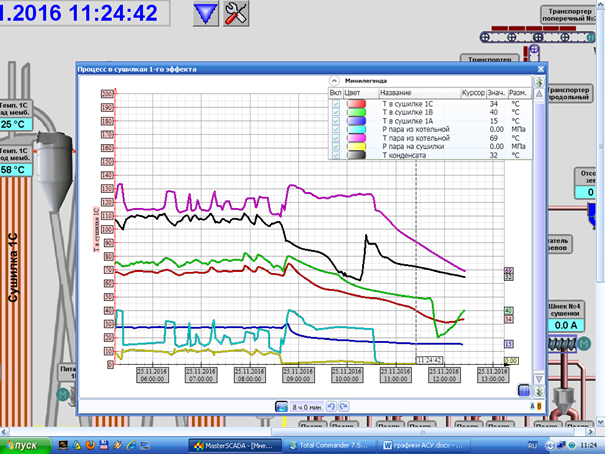
Task: Click the undo arrow in bottom trend toolbar
Action: tap(332, 406)
